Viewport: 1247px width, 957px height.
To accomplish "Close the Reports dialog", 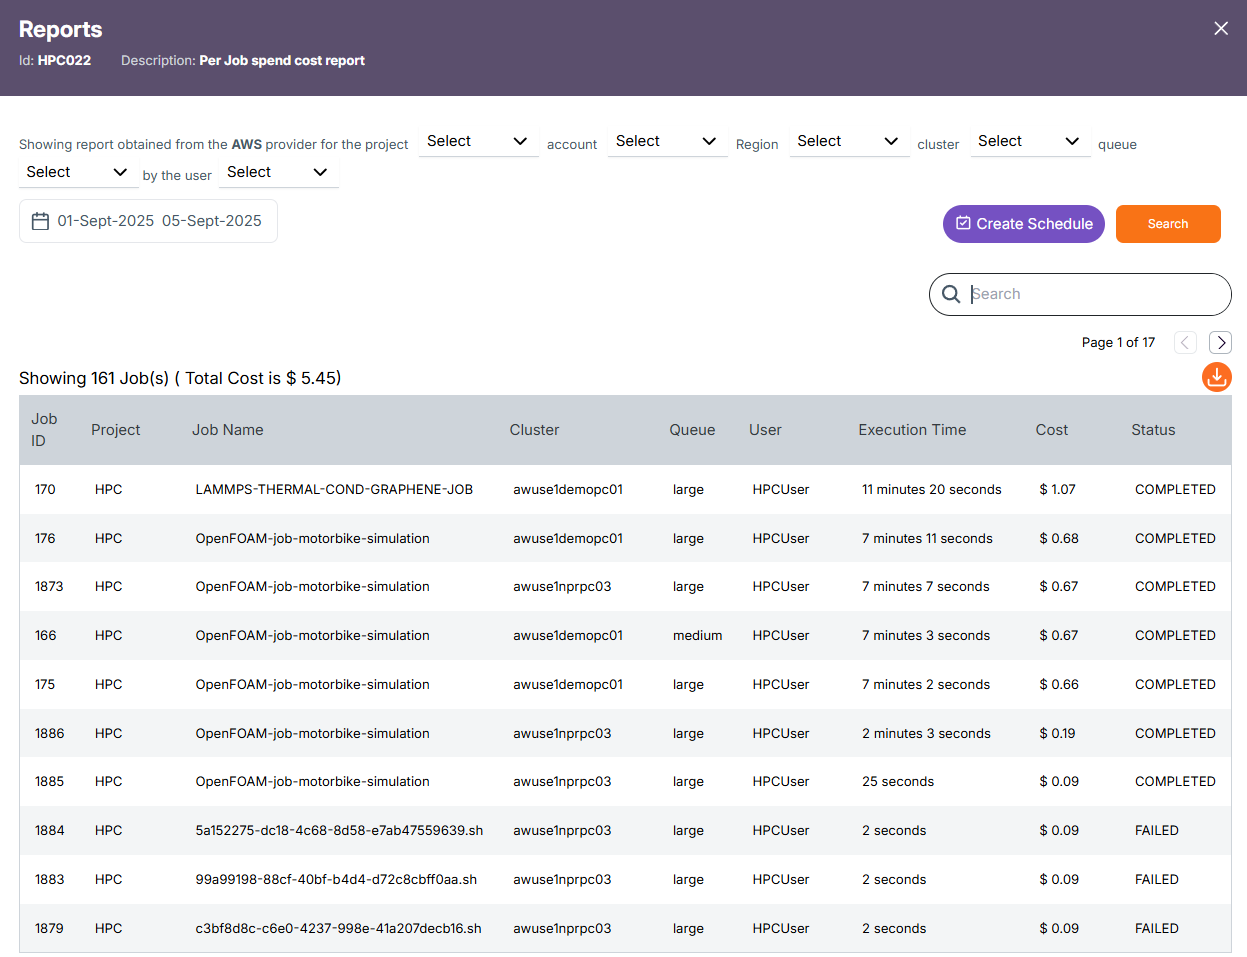I will [x=1220, y=29].
